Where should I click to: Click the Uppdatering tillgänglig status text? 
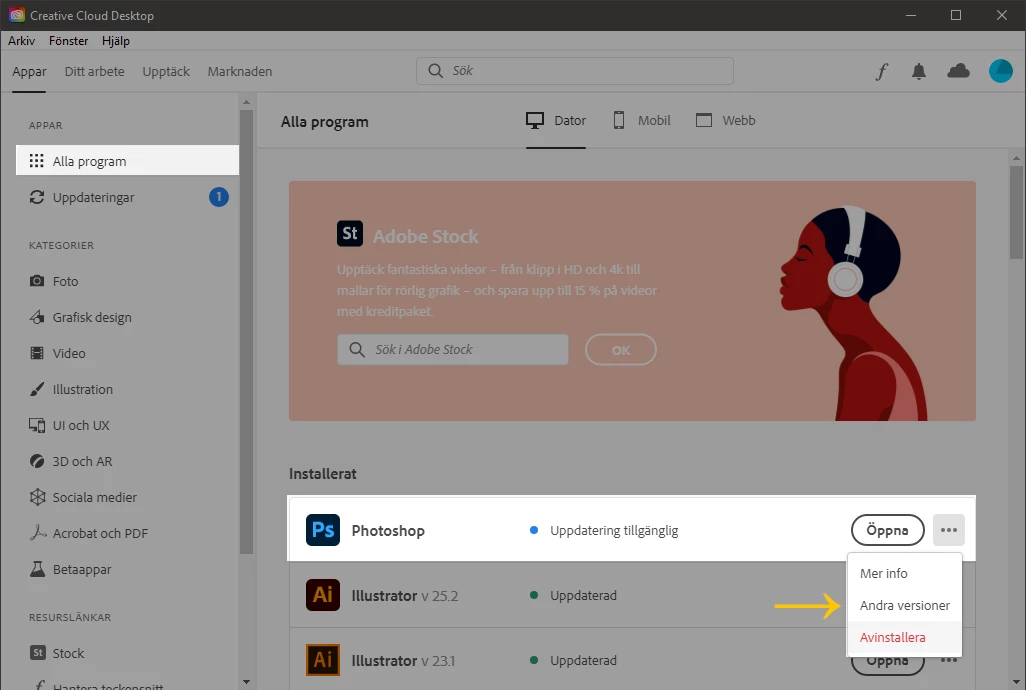click(x=614, y=530)
